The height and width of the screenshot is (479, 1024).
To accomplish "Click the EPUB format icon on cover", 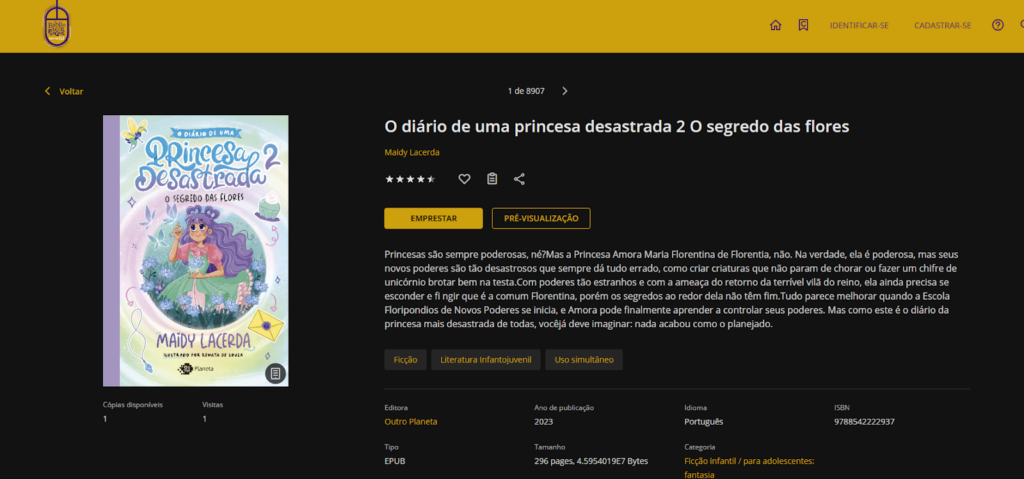I will (x=276, y=373).
